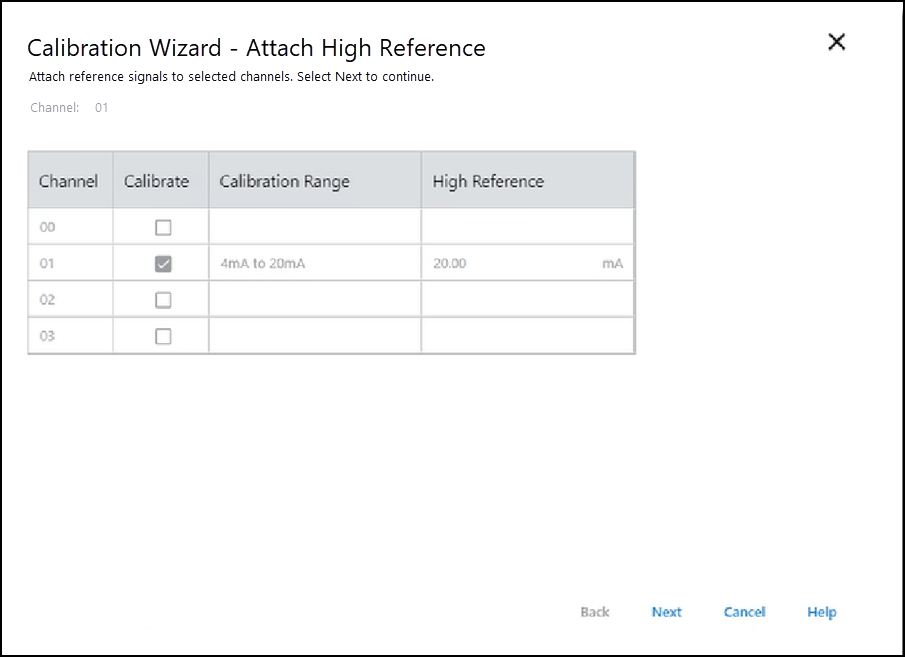Uncheck the Calibrate checkbox for channel 01
The width and height of the screenshot is (905, 657).
[163, 264]
